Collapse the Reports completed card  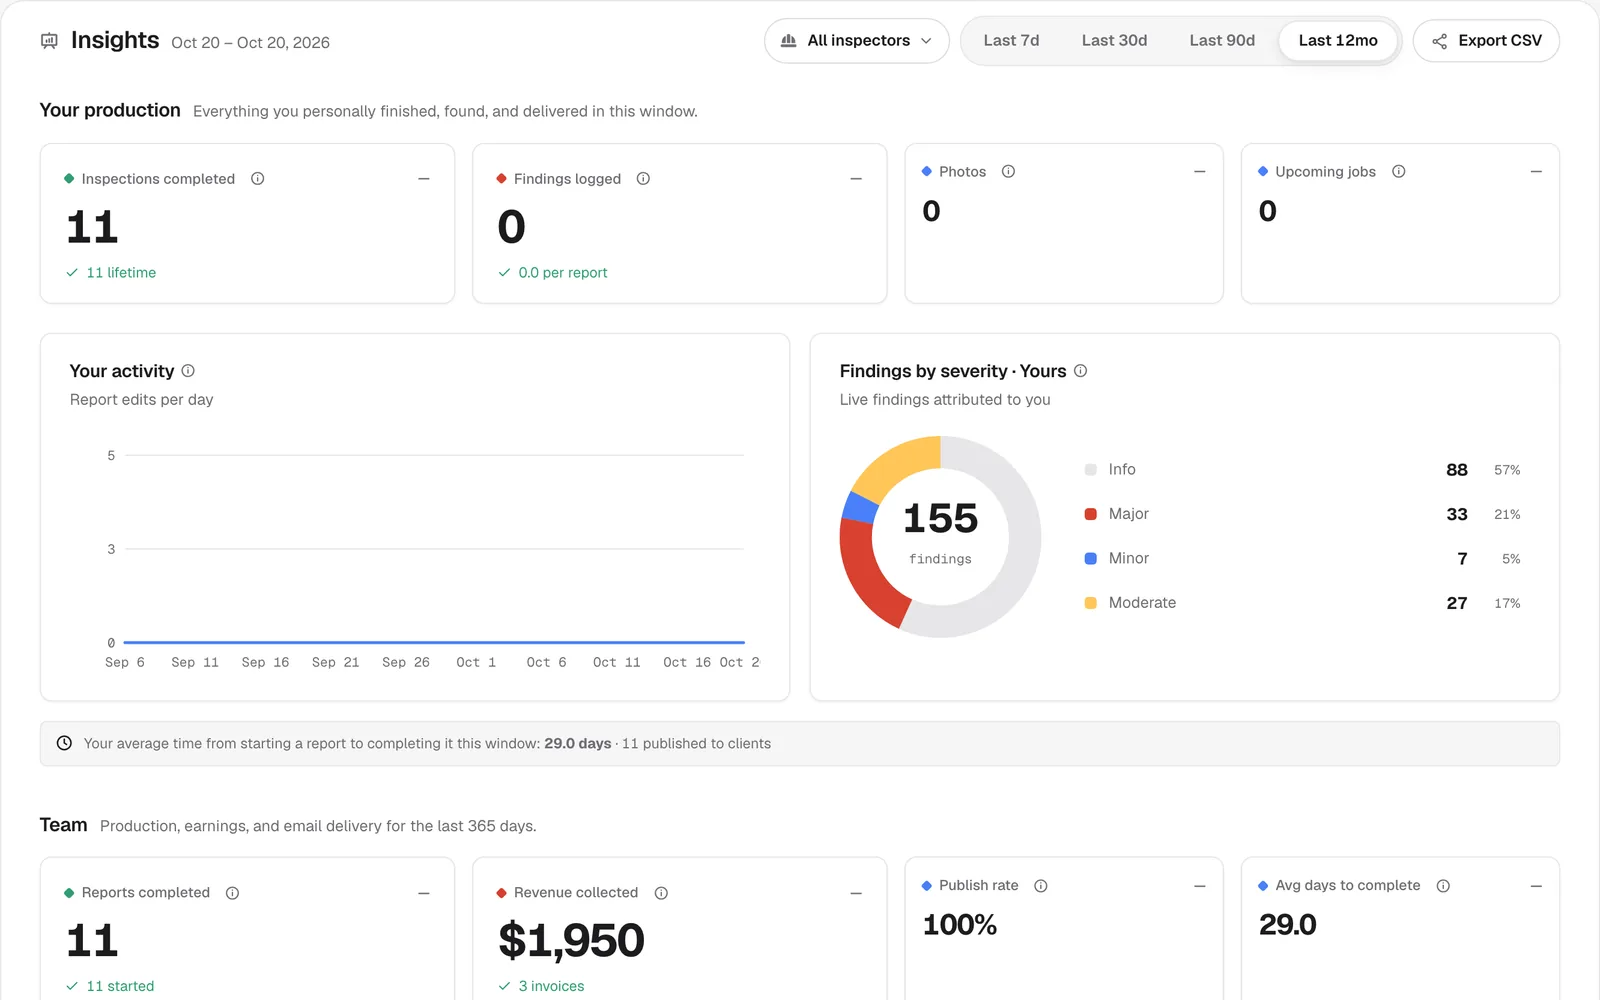[424, 893]
